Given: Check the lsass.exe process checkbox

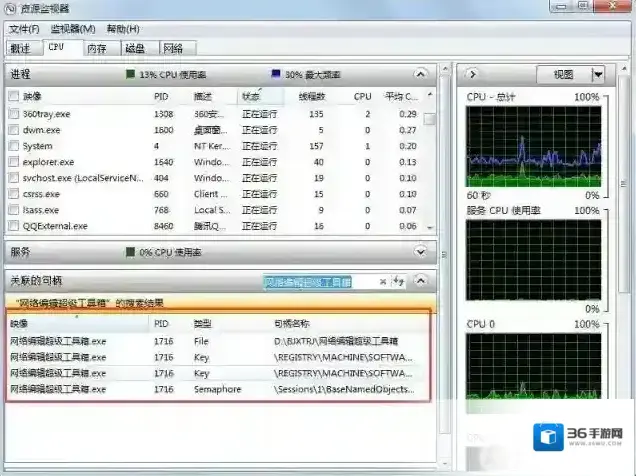Looking at the screenshot, I should coord(14,210).
